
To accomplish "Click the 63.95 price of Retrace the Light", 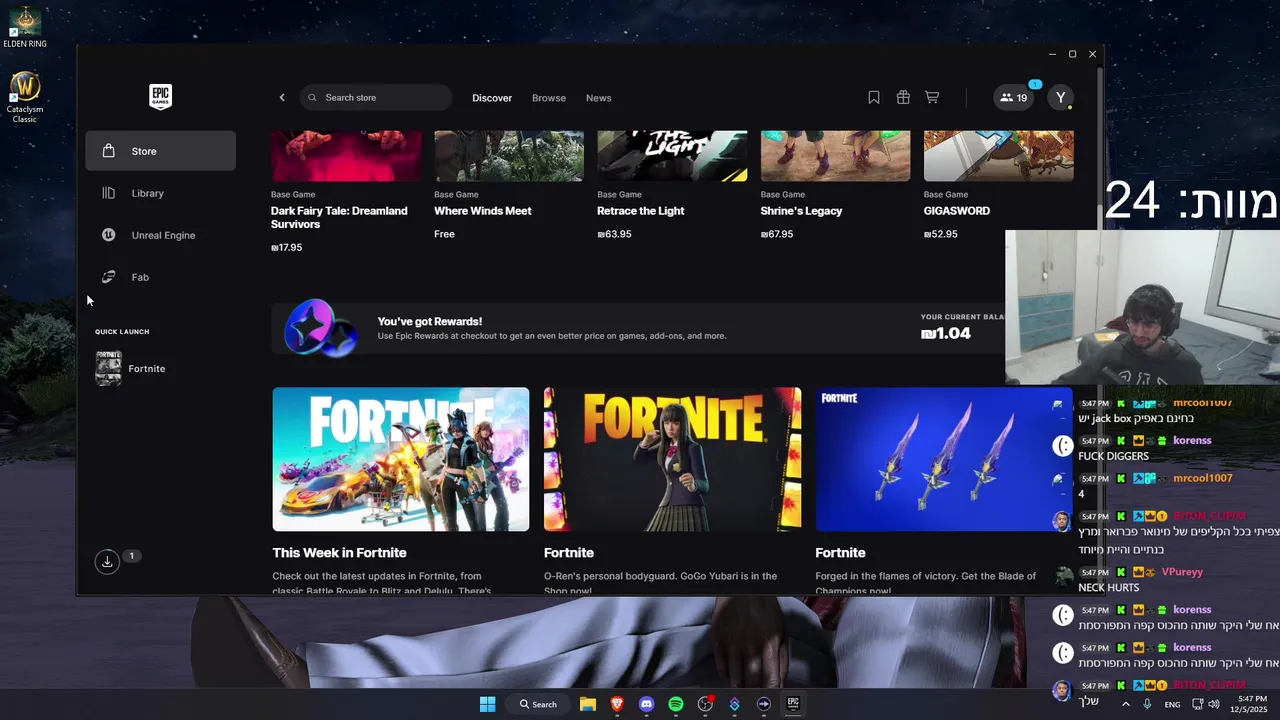I will point(614,234).
